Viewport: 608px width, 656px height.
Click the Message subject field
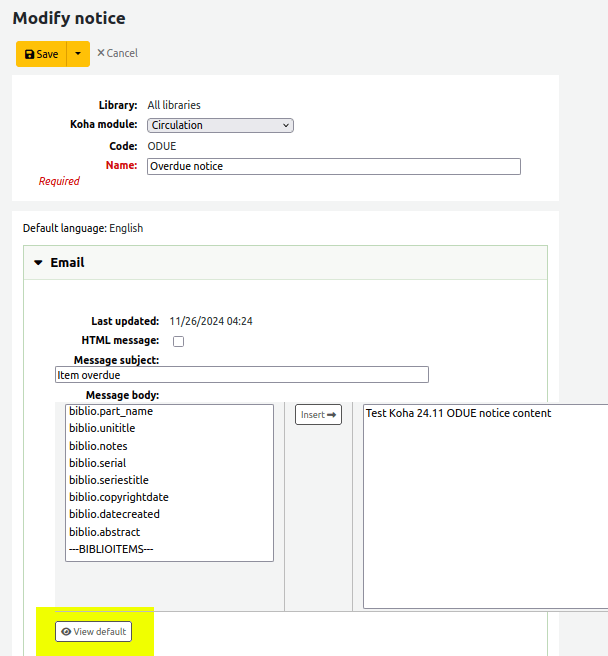click(242, 374)
